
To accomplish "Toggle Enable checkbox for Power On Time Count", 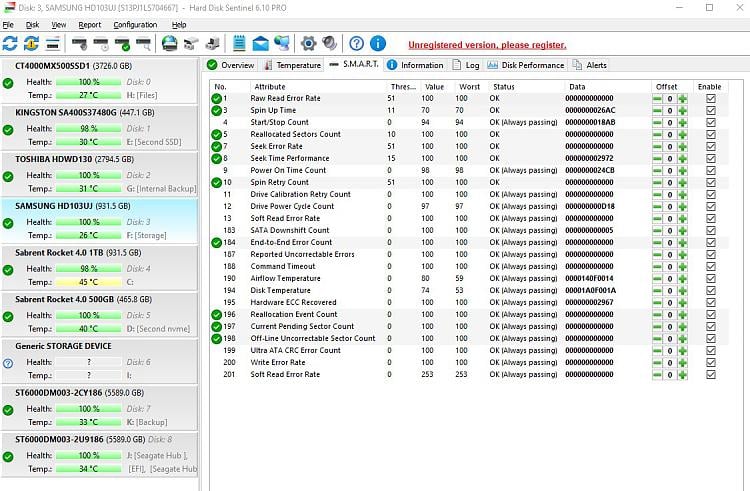I will (711, 171).
